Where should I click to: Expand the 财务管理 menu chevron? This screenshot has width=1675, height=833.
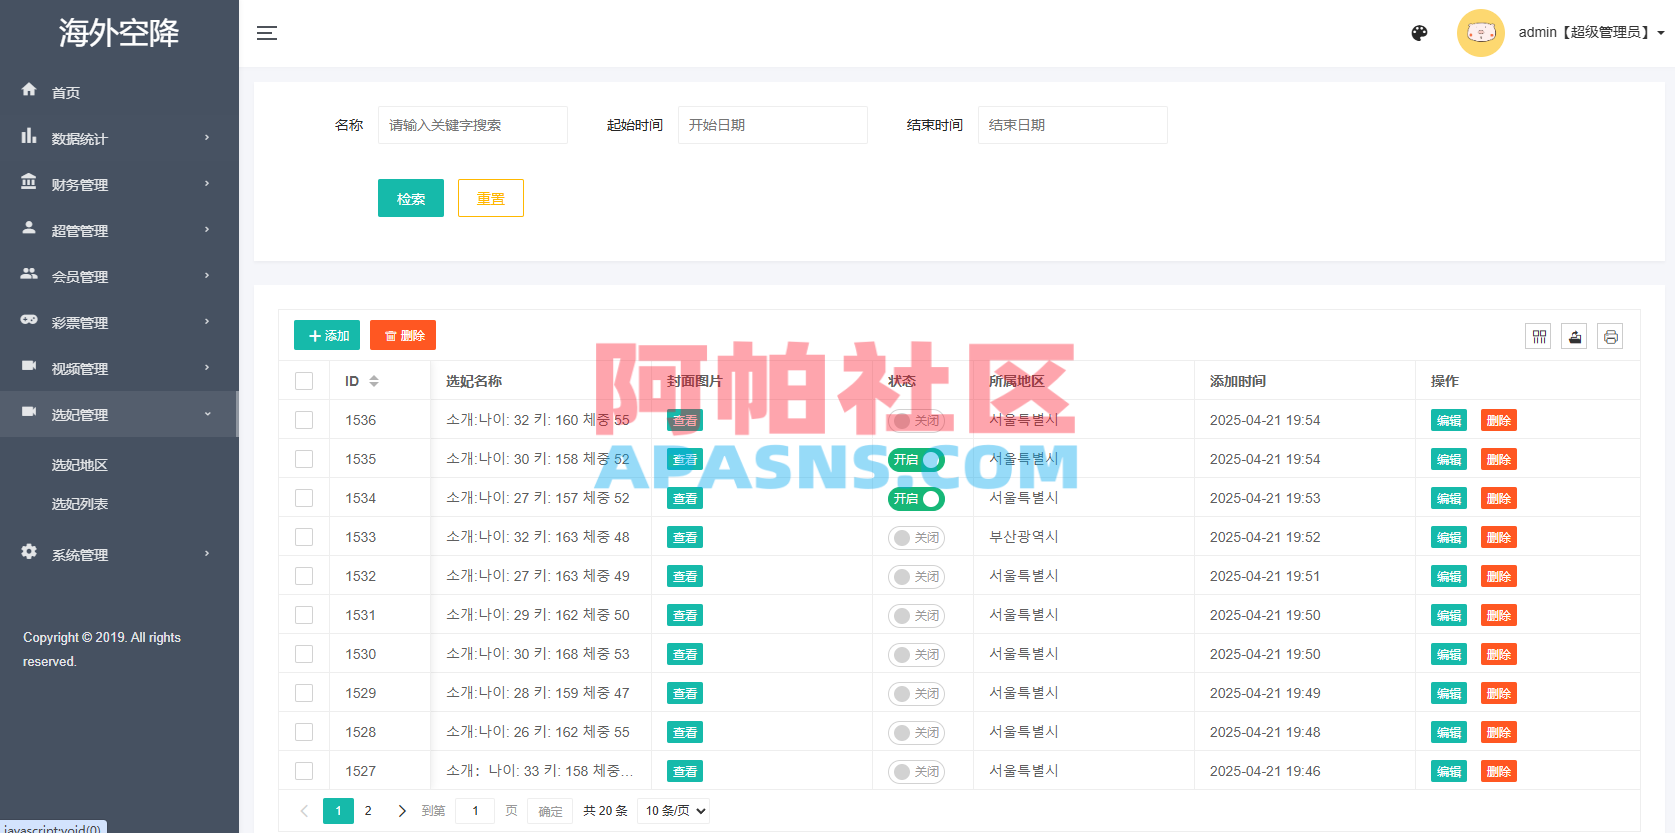coord(207,184)
